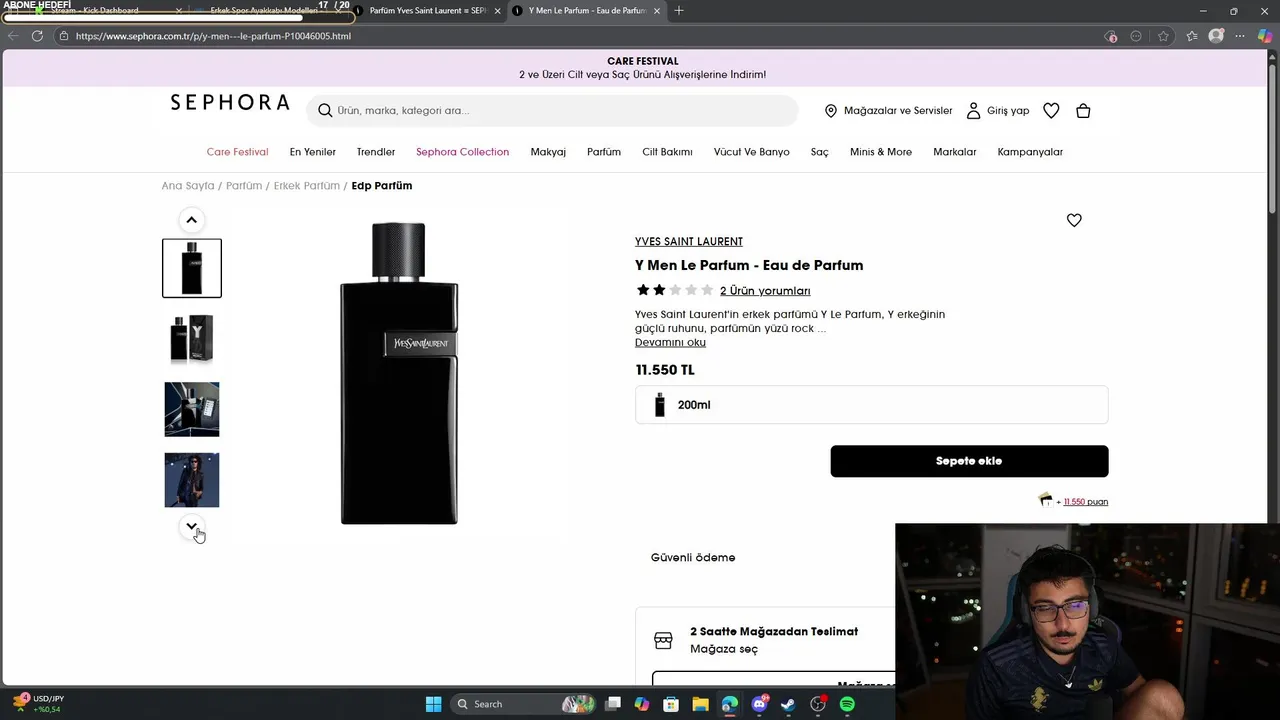1280x720 pixels.
Task: Open 2 Ürün yorumları reviews link
Action: click(765, 291)
